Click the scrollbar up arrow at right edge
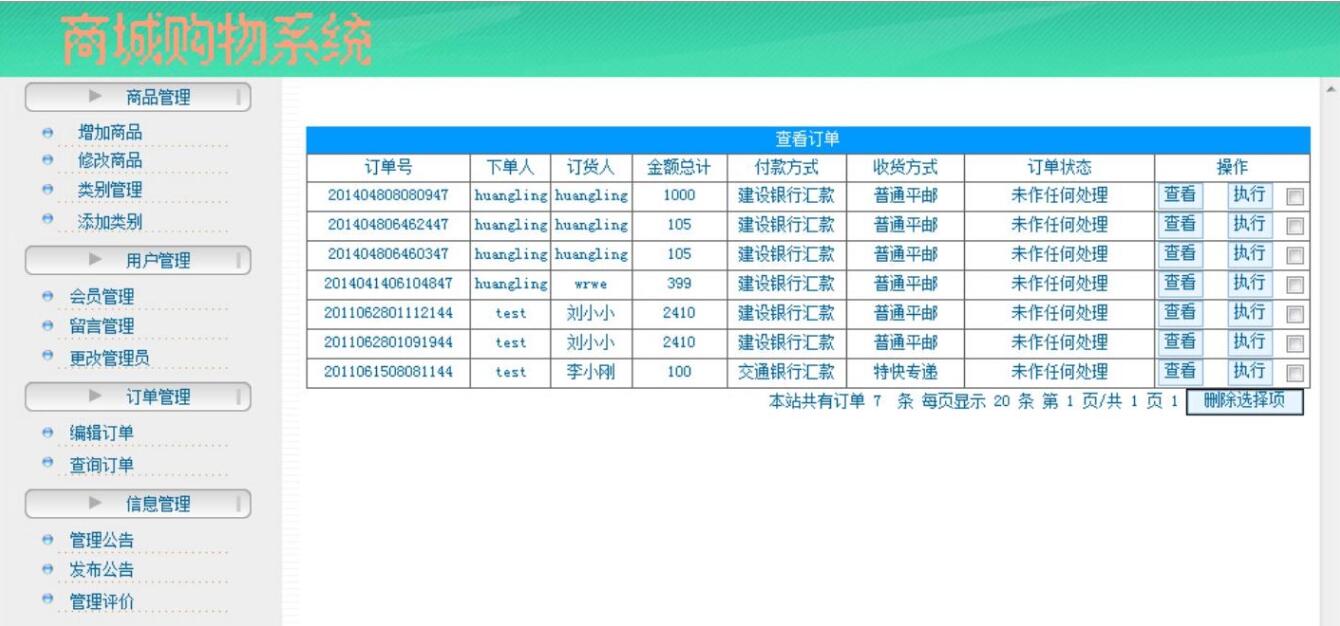The height and width of the screenshot is (626, 1340). [x=1329, y=89]
